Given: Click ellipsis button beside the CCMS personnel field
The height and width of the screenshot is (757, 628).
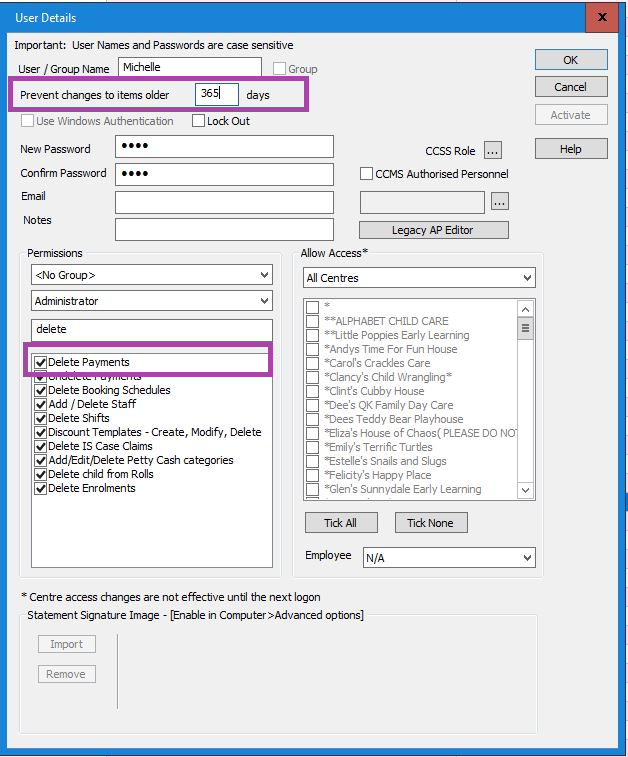Looking at the screenshot, I should [x=500, y=202].
